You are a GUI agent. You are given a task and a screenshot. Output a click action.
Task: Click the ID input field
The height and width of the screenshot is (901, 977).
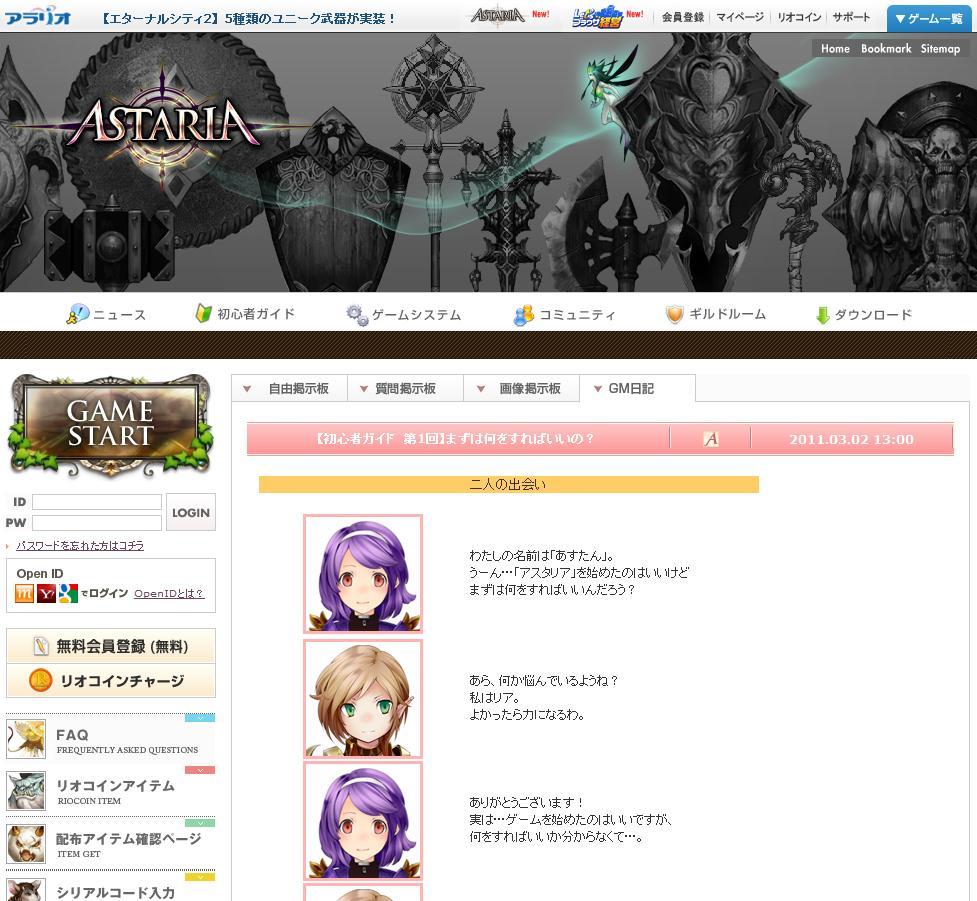click(97, 502)
